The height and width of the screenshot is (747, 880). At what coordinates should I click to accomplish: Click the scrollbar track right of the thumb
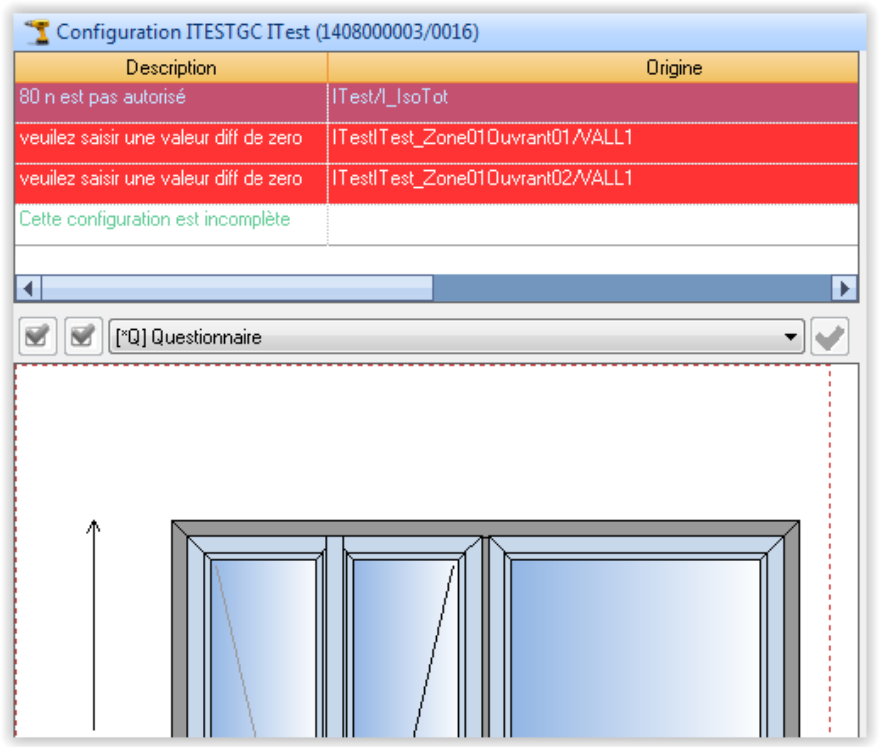click(x=630, y=288)
